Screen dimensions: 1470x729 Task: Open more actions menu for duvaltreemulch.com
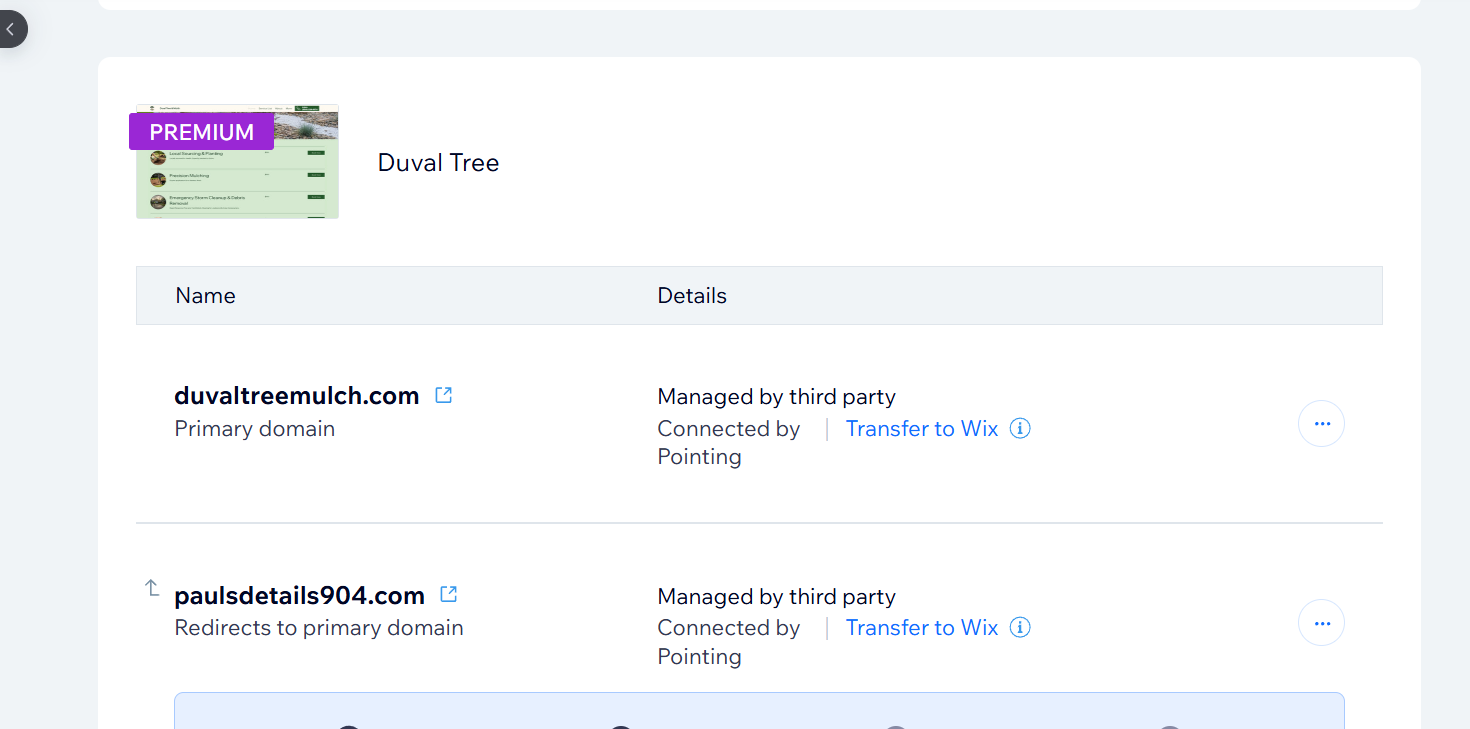point(1321,424)
